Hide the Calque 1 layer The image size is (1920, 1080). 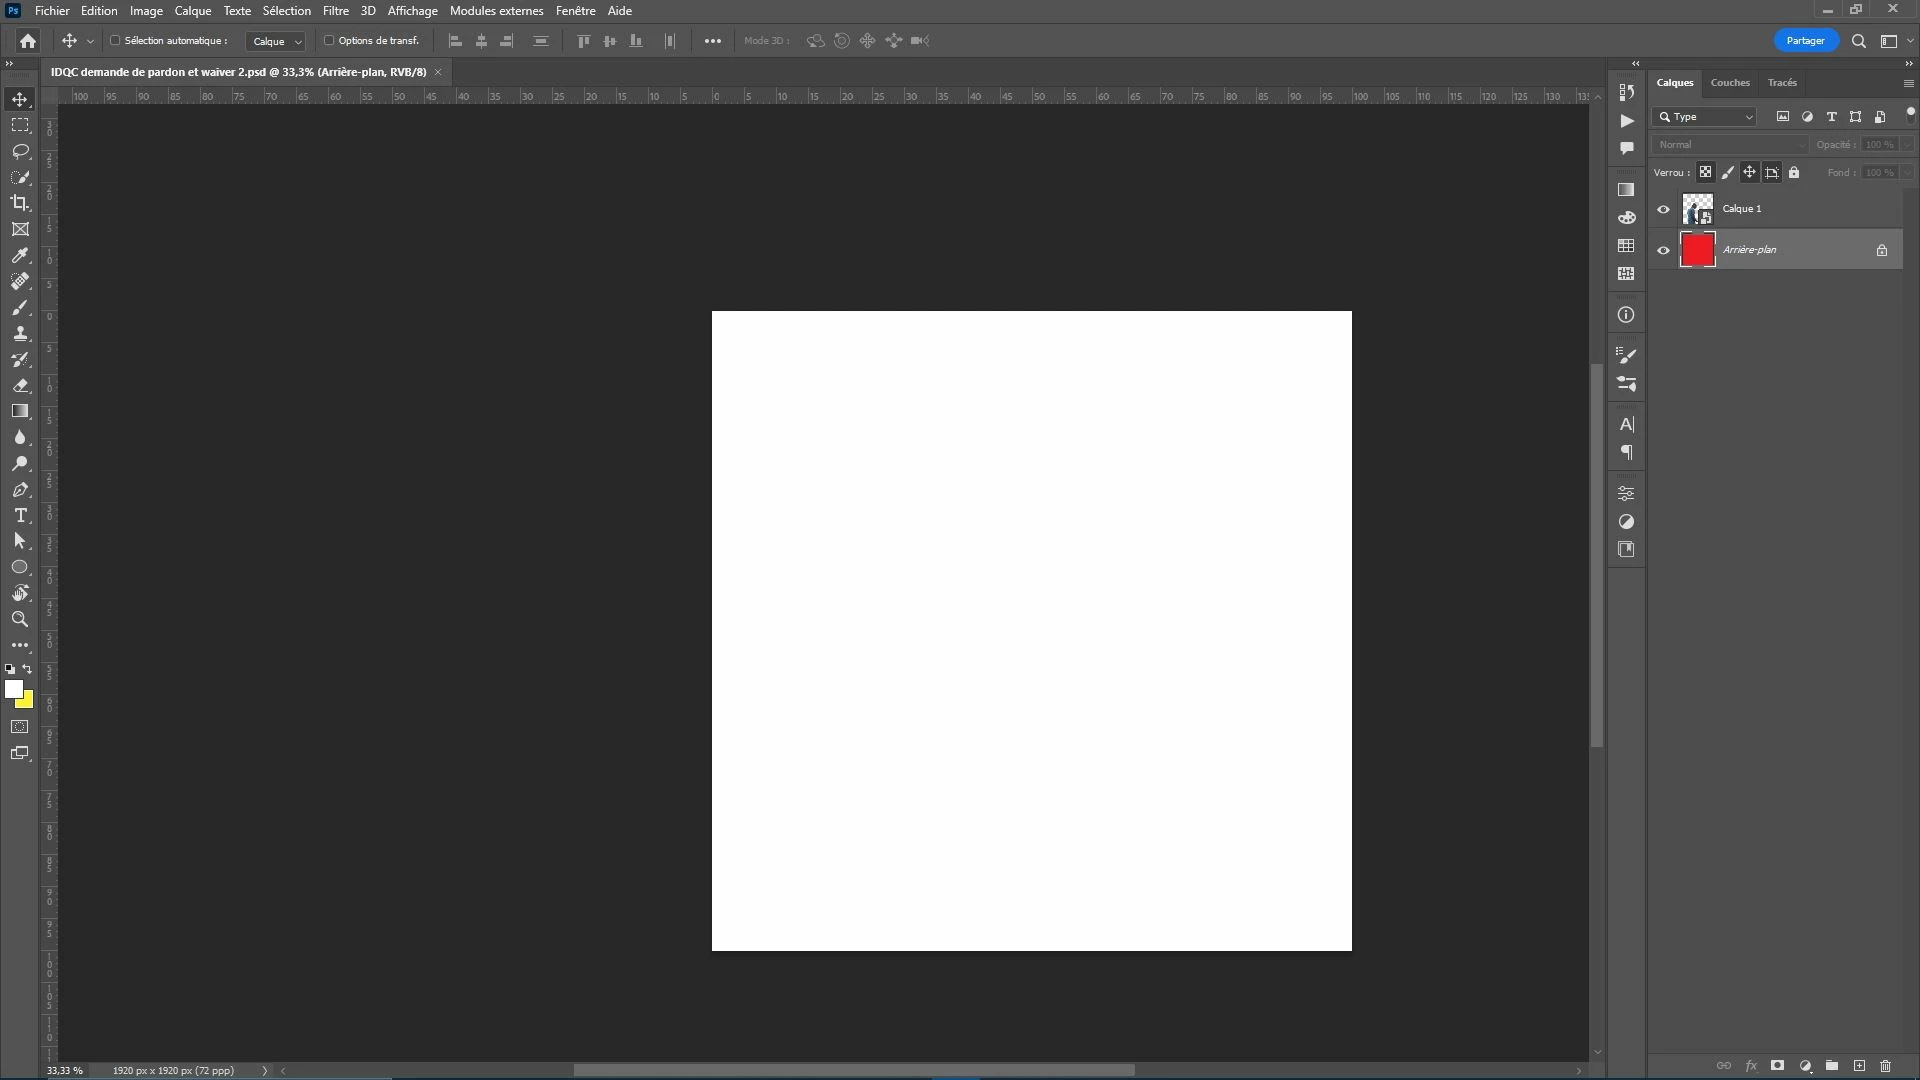[1664, 209]
